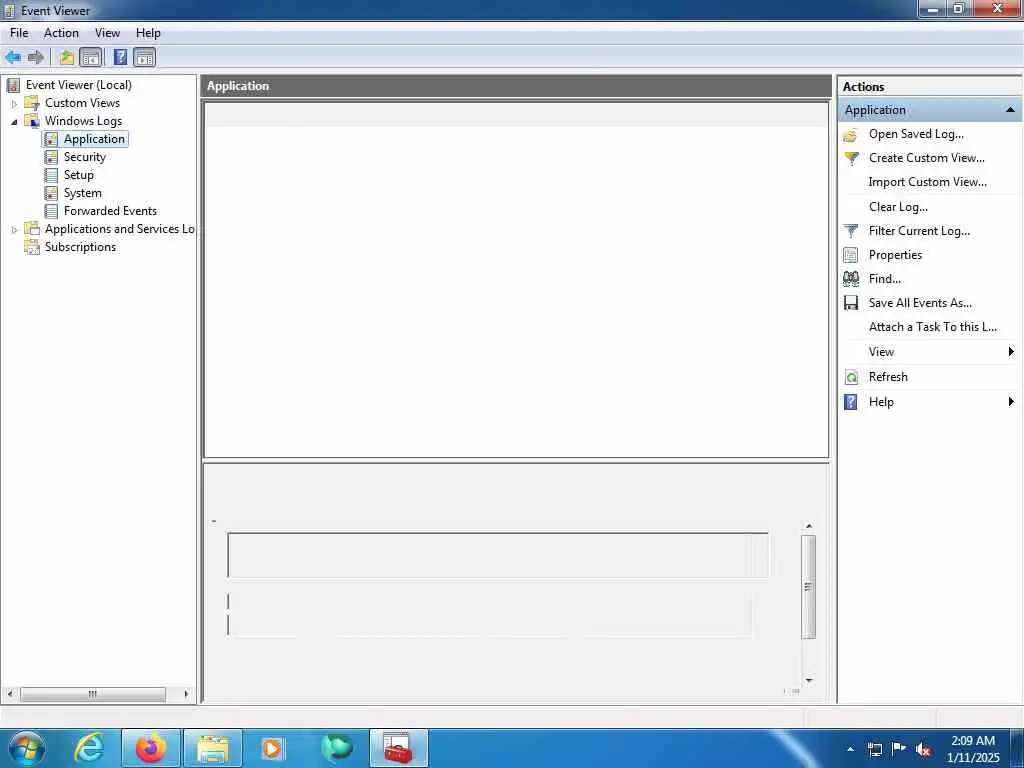Click the Properties sheet icon
The width and height of the screenshot is (1024, 768).
[x=850, y=255]
